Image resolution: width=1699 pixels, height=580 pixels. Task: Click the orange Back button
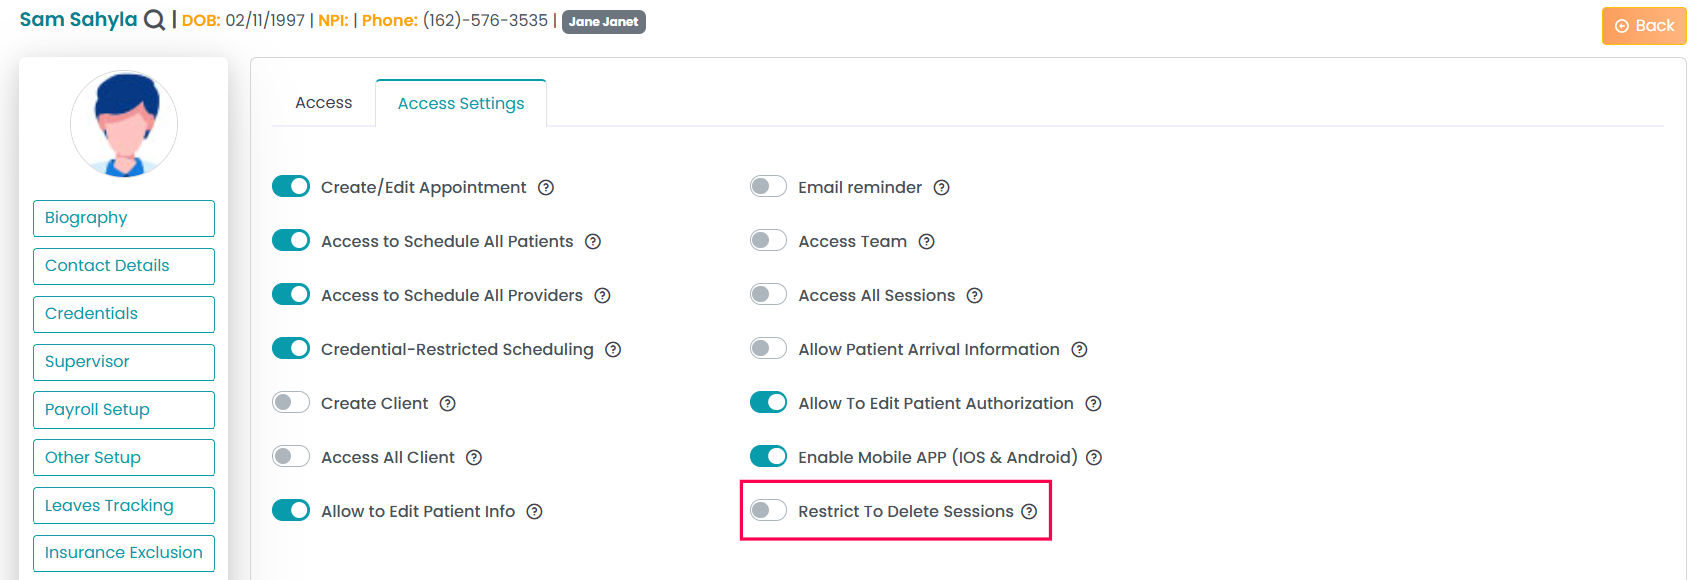(x=1643, y=26)
